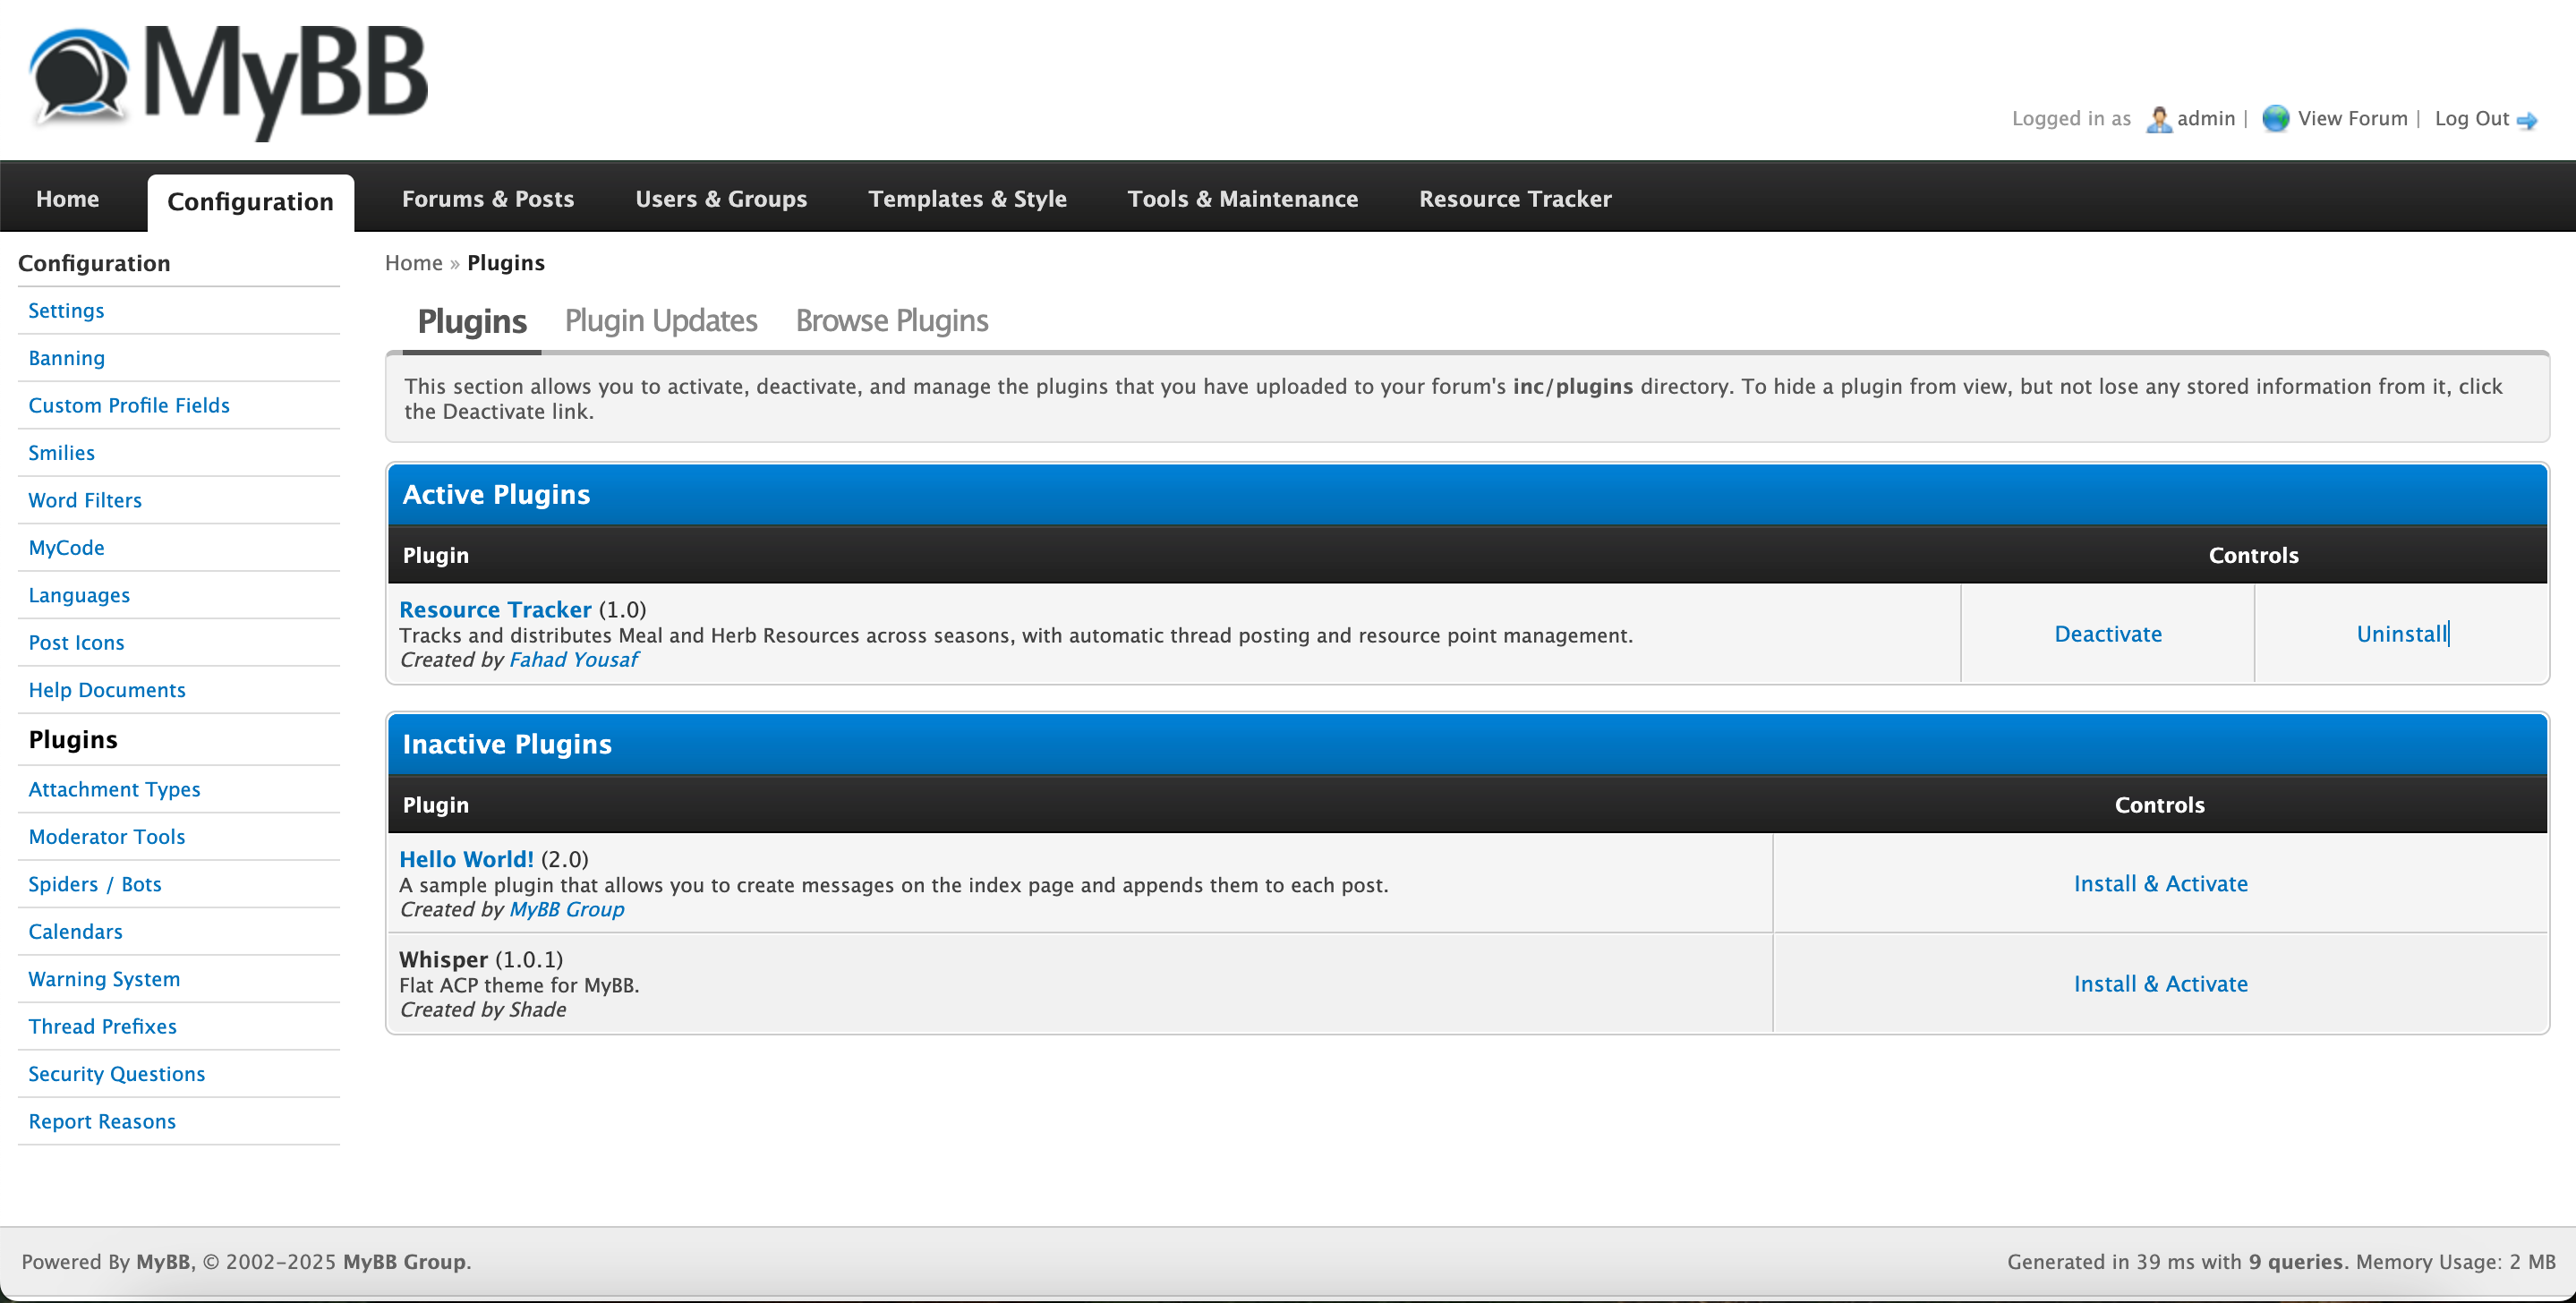This screenshot has height=1303, width=2576.
Task: Click the Home breadcrumb link
Action: (x=413, y=262)
